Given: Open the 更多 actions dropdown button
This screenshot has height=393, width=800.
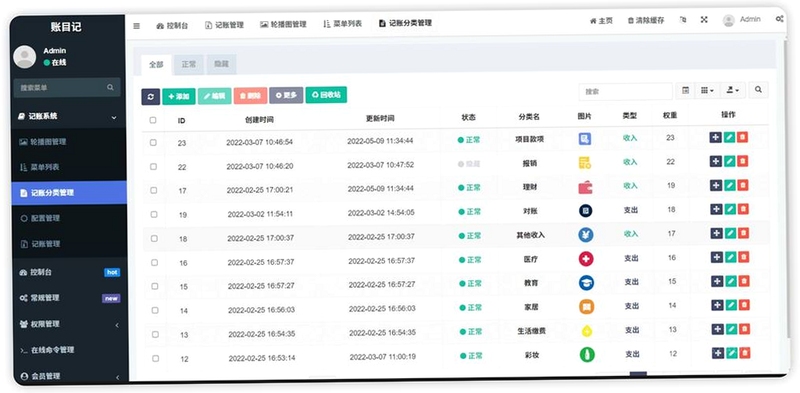Looking at the screenshot, I should click(x=286, y=95).
